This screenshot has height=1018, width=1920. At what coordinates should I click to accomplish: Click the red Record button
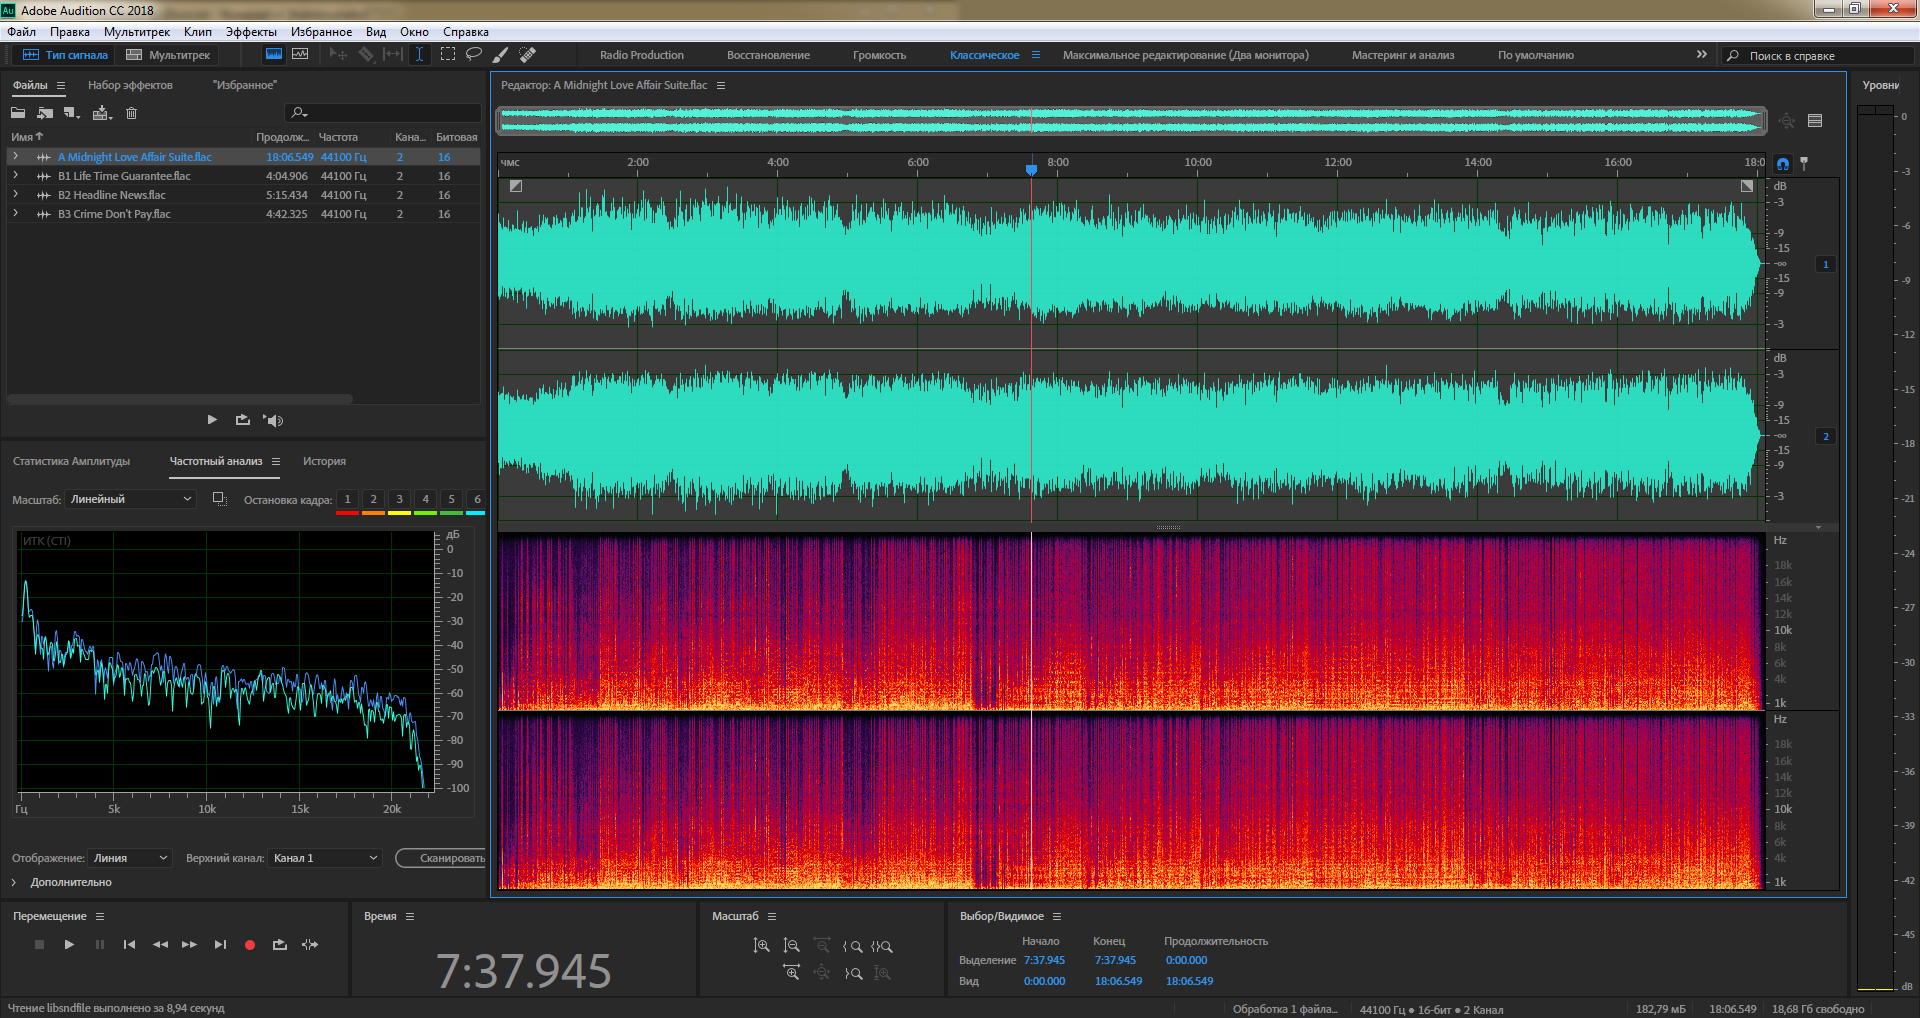tap(250, 945)
